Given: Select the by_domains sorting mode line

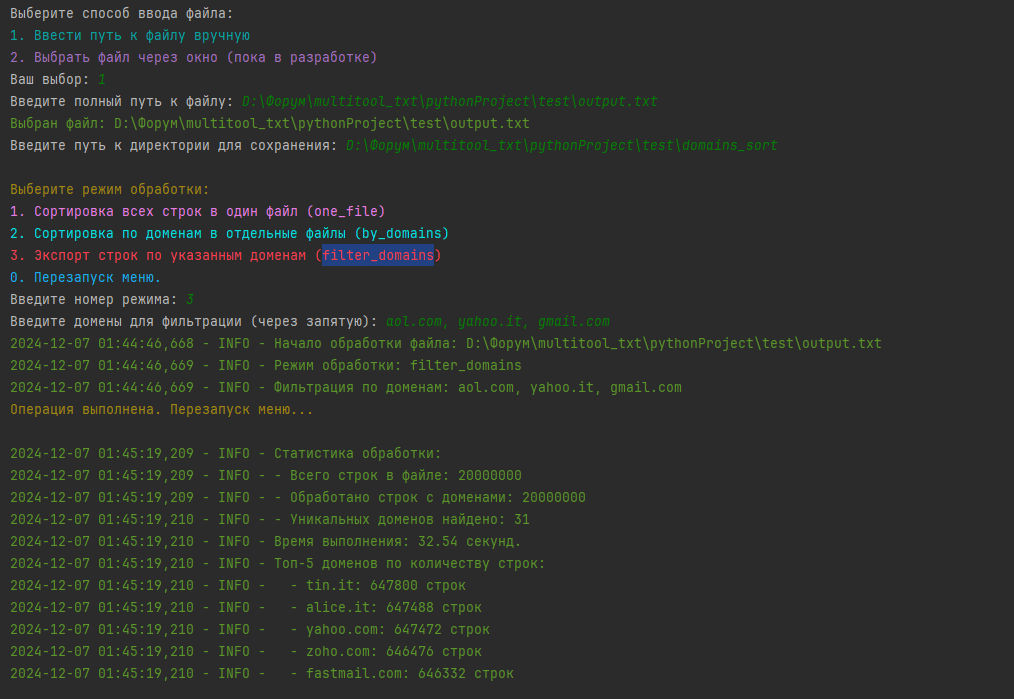Looking at the screenshot, I should (230, 233).
